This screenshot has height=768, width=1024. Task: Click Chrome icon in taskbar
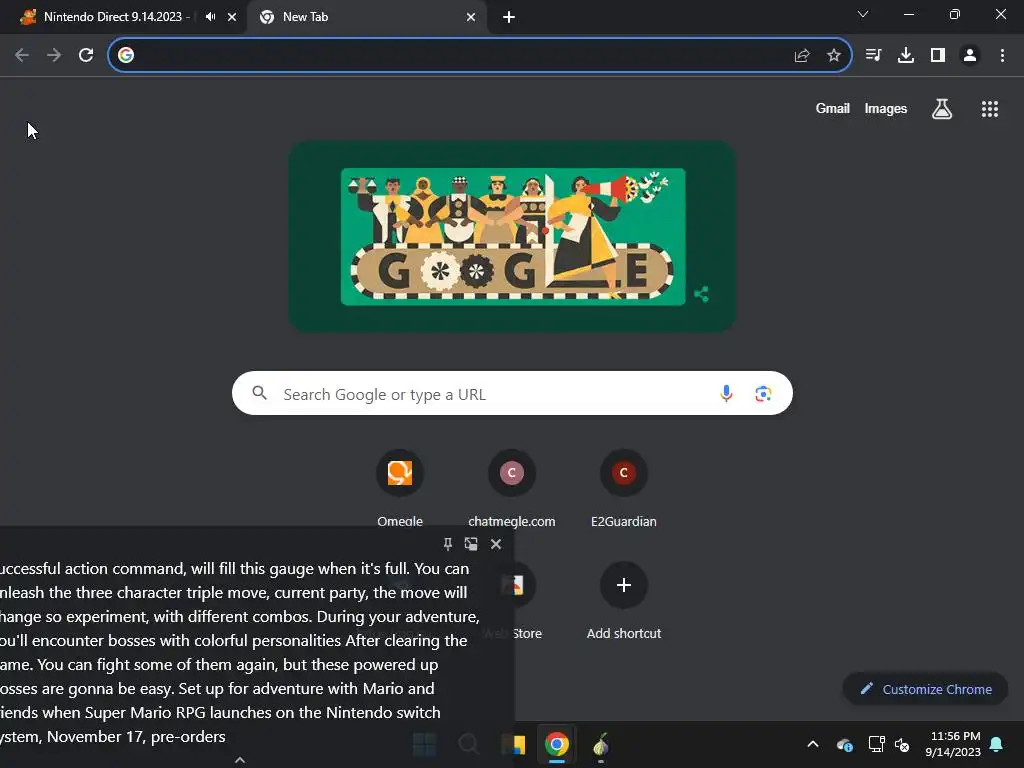[557, 744]
